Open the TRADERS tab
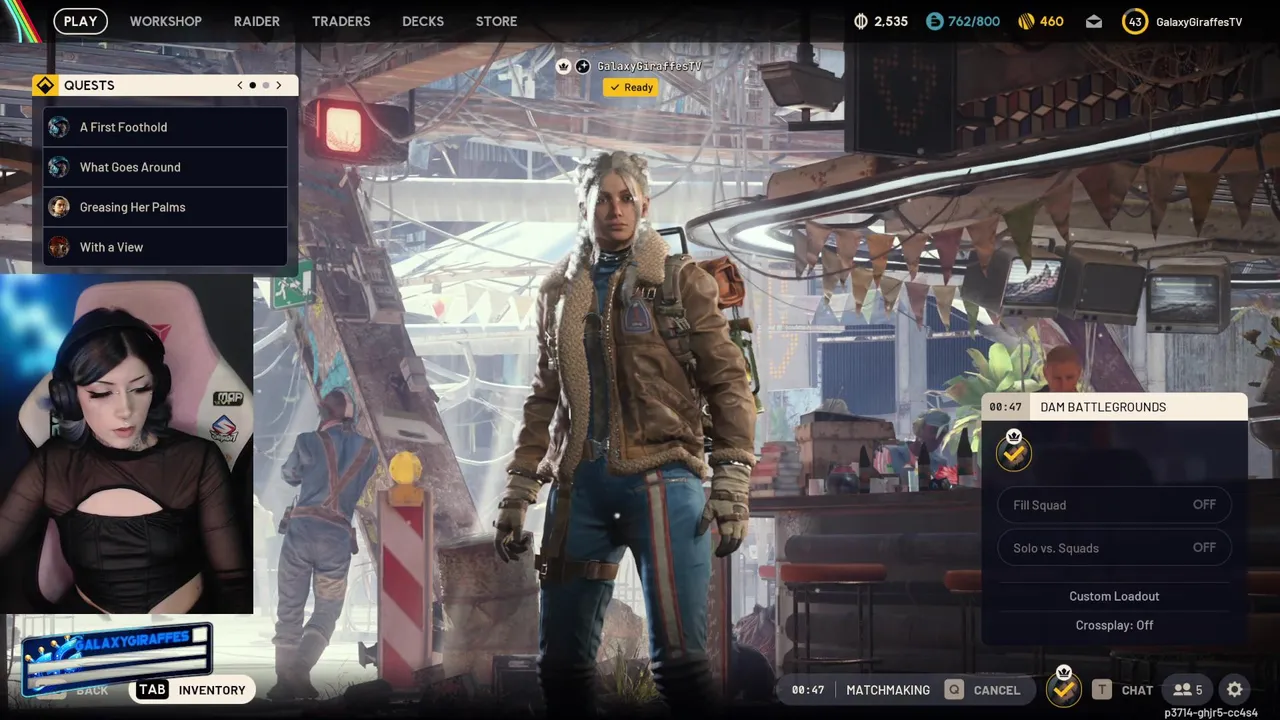Image resolution: width=1280 pixels, height=720 pixels. [341, 21]
